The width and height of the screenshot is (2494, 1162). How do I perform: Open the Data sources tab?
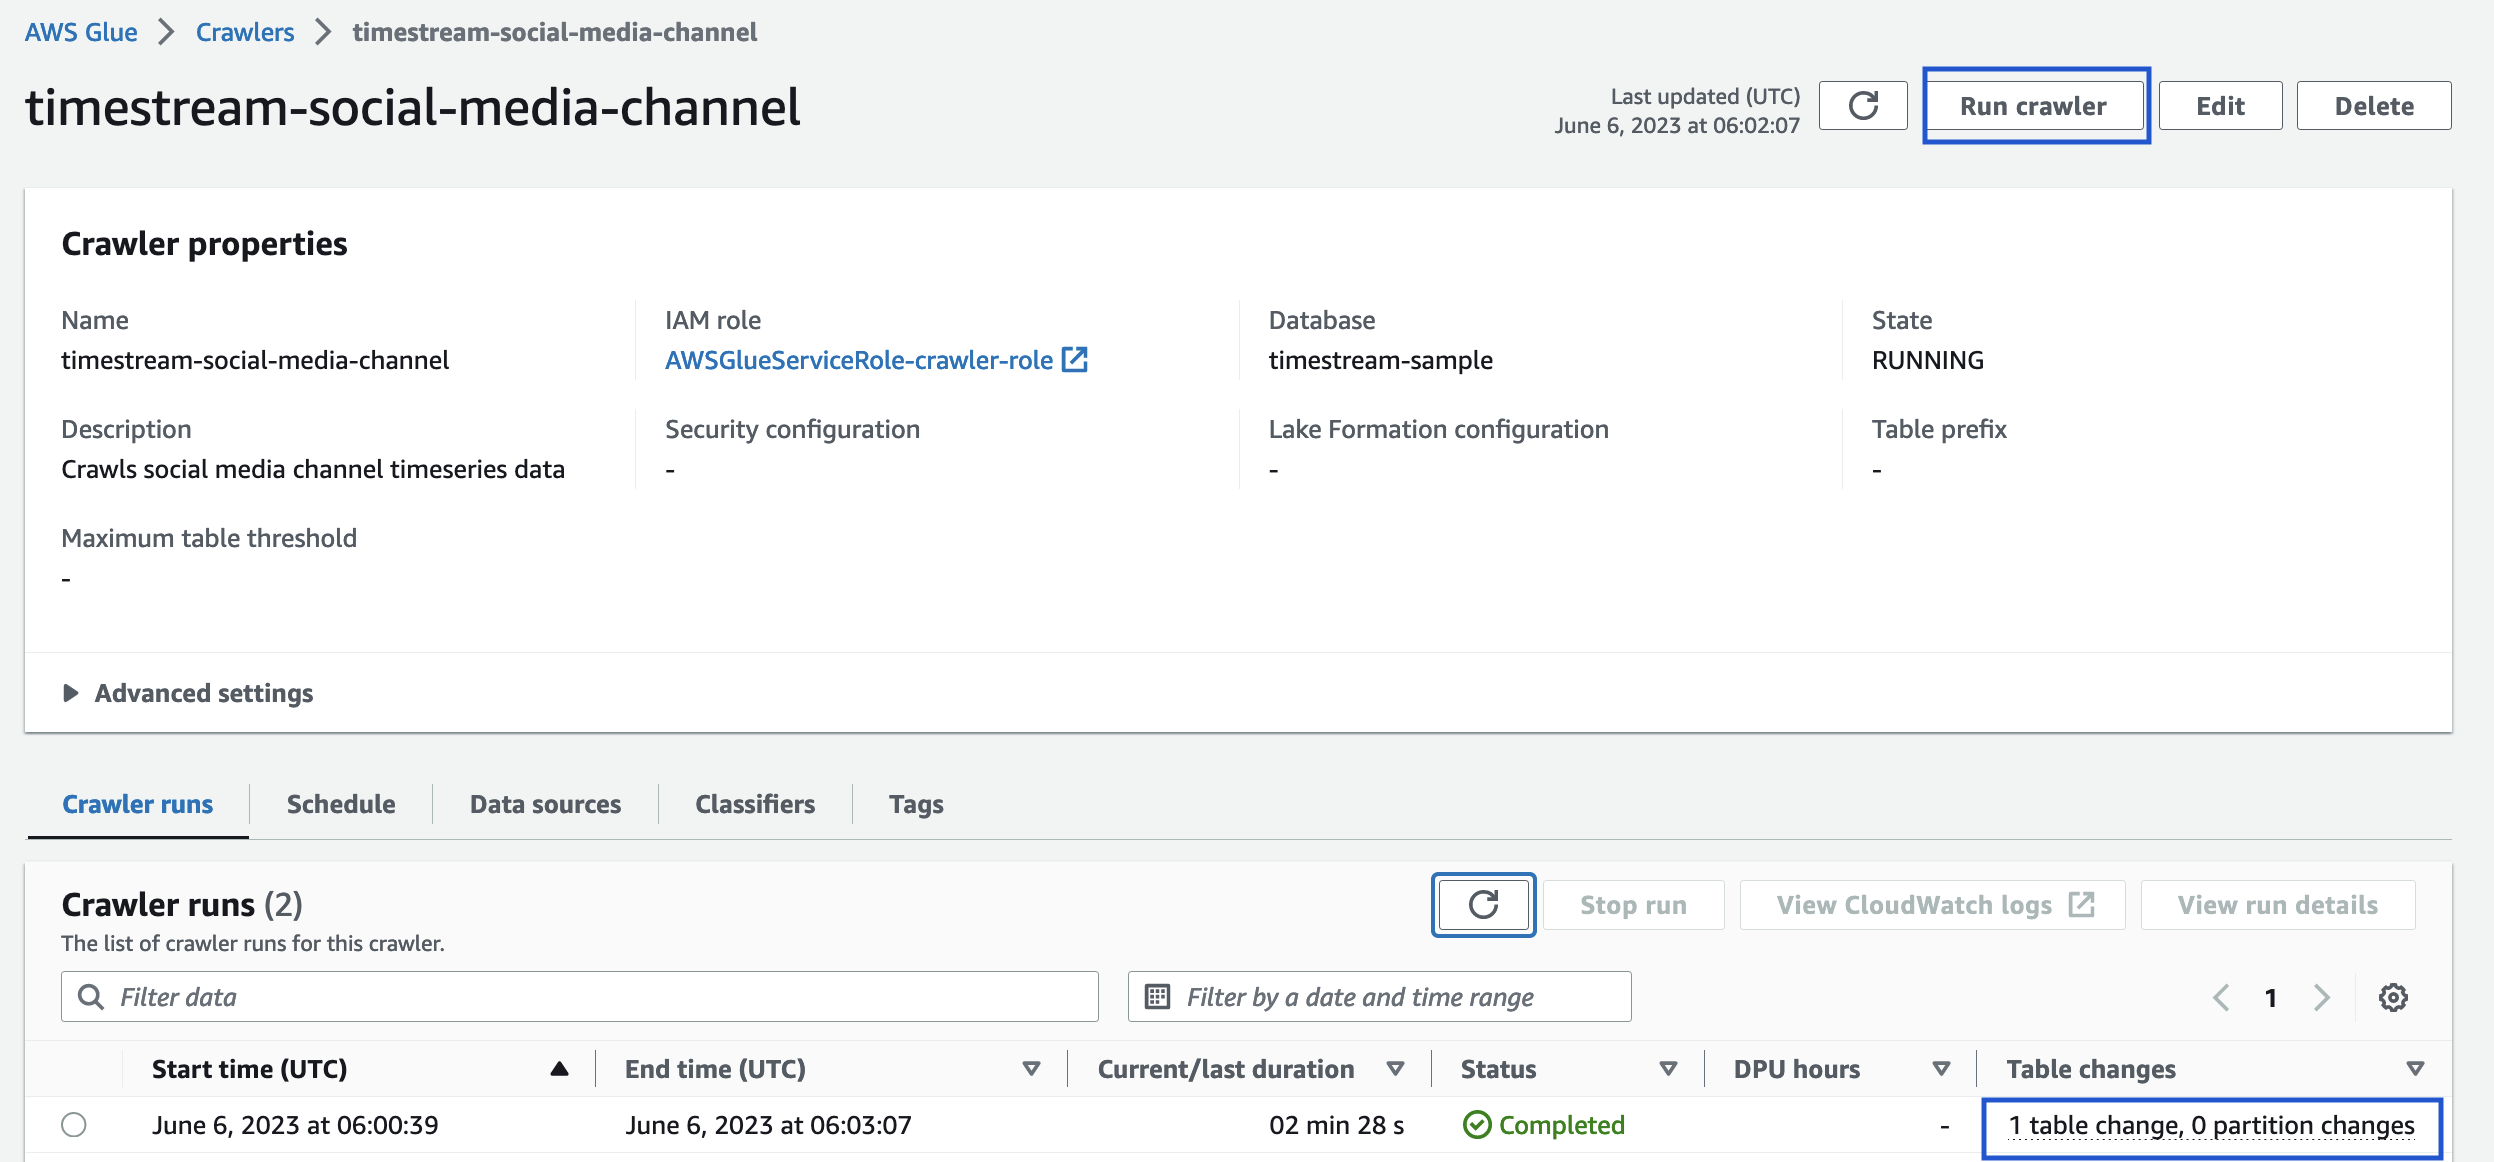[x=545, y=804]
